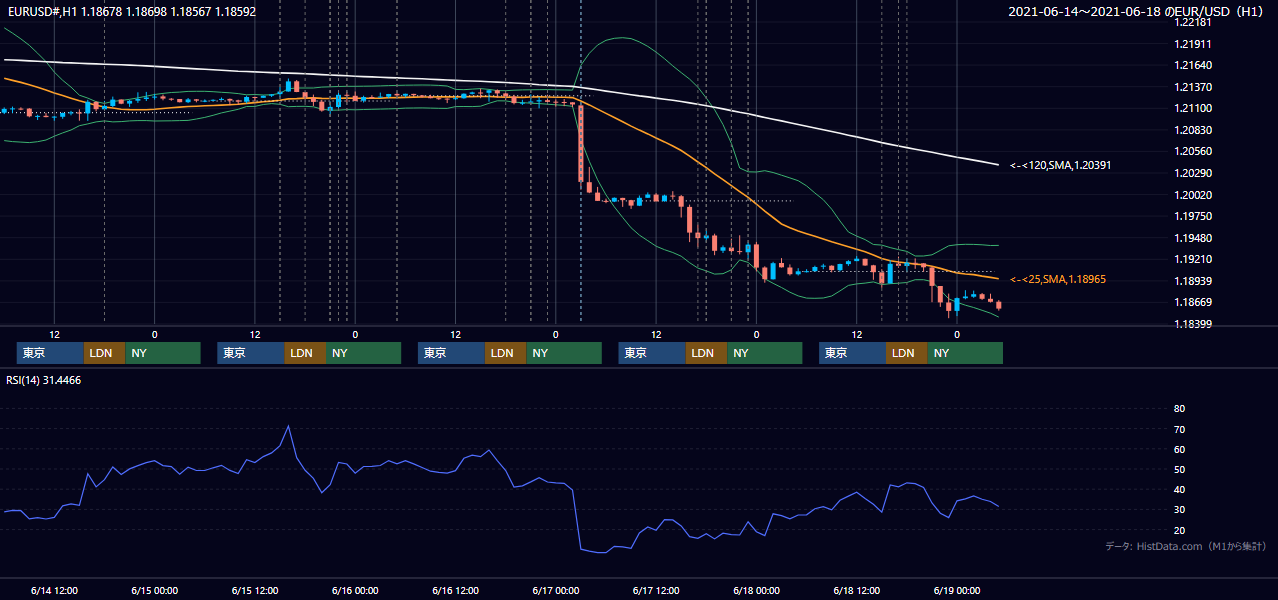Click the 2021-06-14～2021-06-18 のEUR/USD（H1） heading
Viewport: 1278px width, 600px height.
click(x=1138, y=11)
